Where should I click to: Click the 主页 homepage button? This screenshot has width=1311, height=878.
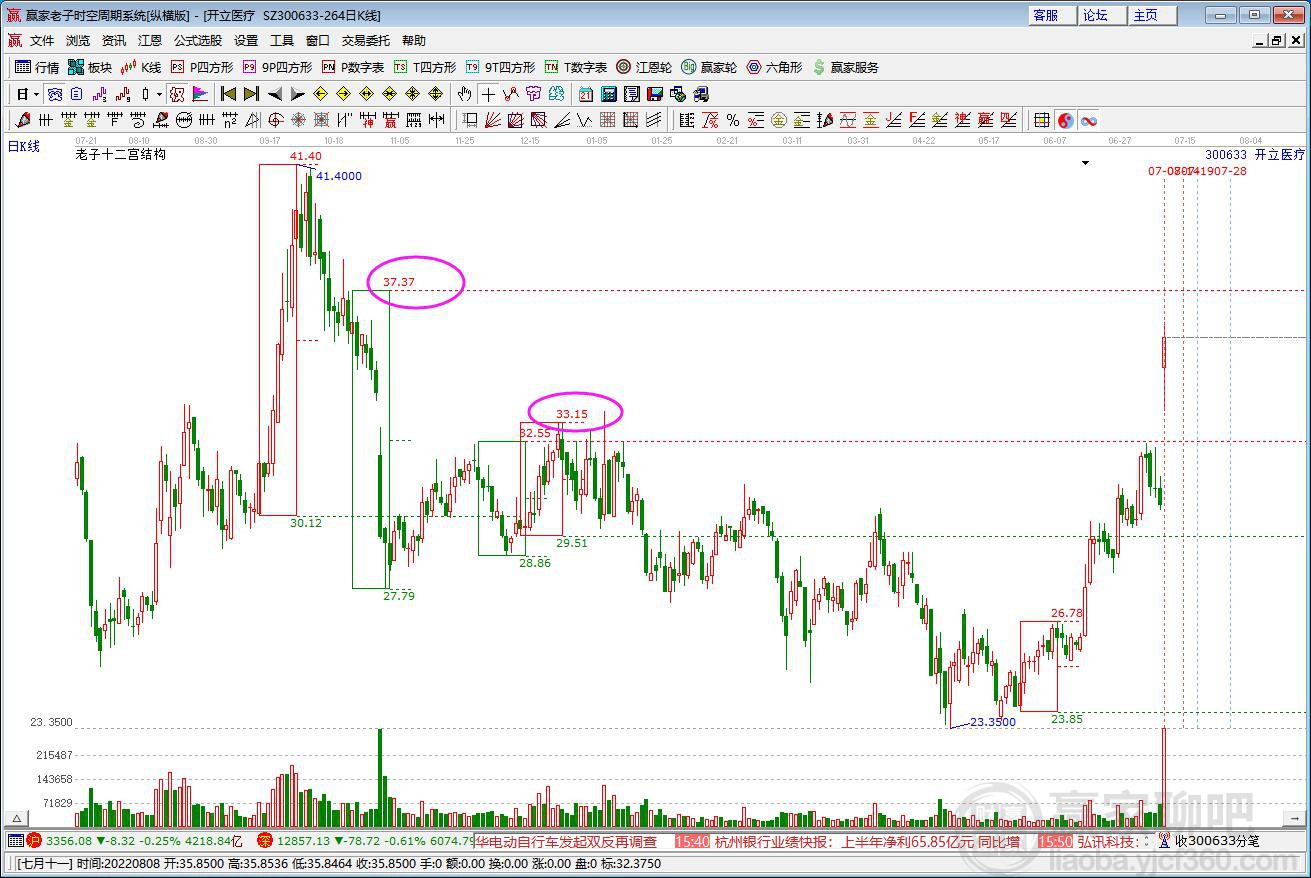(x=1153, y=15)
